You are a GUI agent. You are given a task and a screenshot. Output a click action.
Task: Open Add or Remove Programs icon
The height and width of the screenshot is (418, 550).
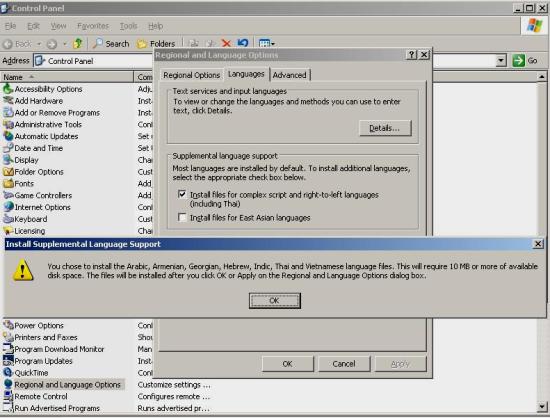[x=8, y=113]
